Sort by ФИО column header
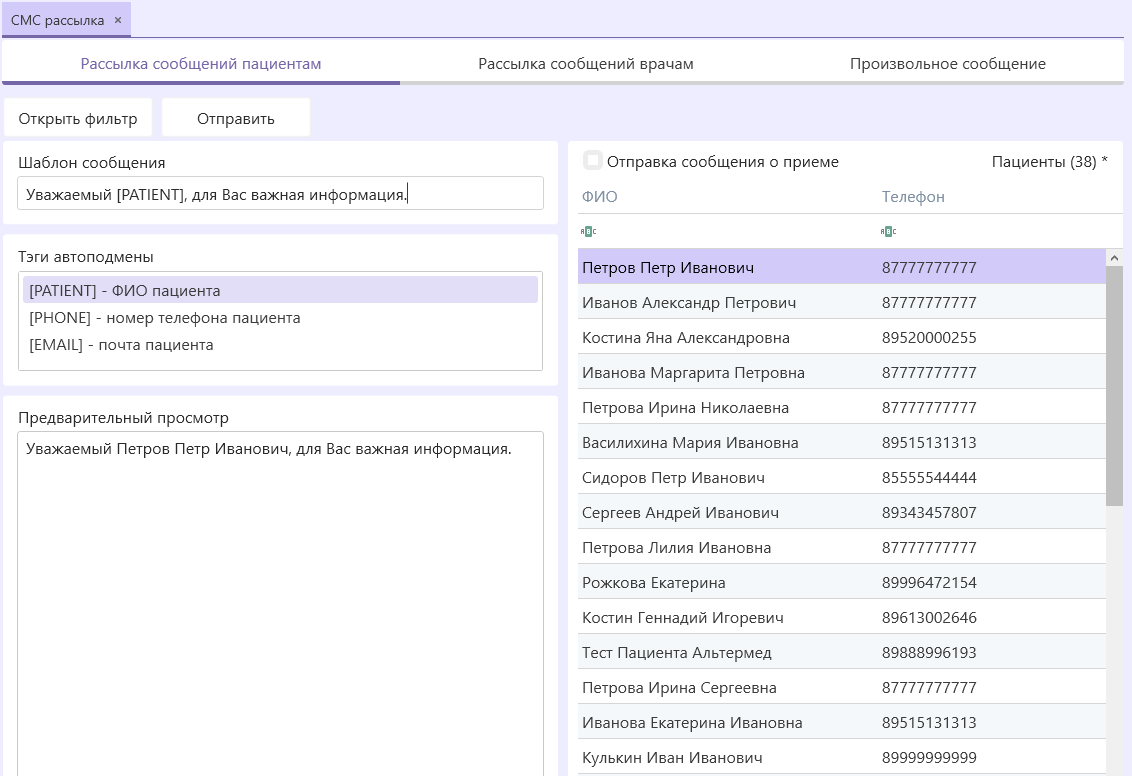 click(x=599, y=196)
